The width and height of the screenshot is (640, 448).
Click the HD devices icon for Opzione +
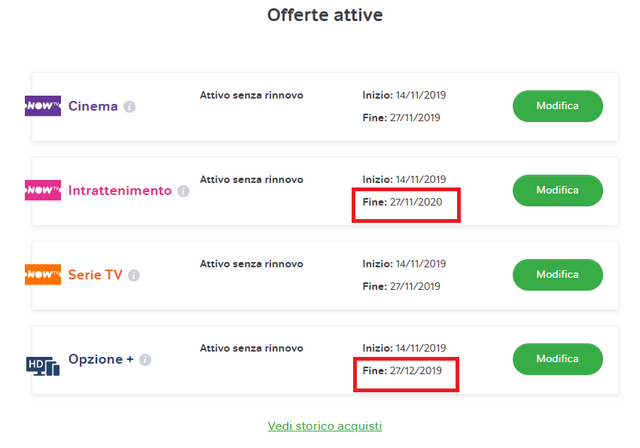pyautogui.click(x=43, y=366)
